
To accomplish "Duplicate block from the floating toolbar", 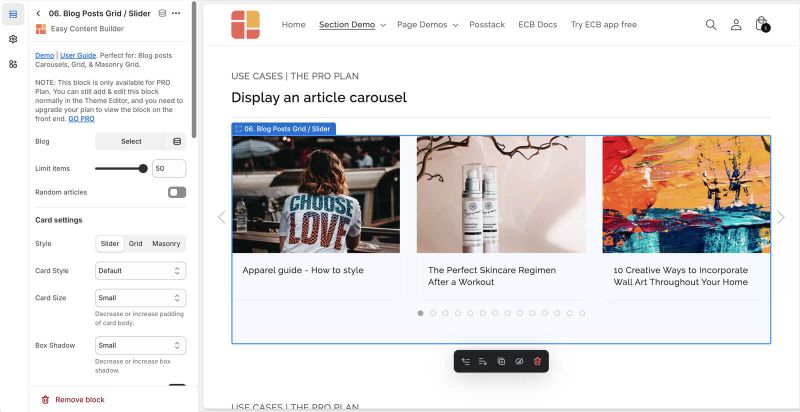I will click(x=501, y=361).
